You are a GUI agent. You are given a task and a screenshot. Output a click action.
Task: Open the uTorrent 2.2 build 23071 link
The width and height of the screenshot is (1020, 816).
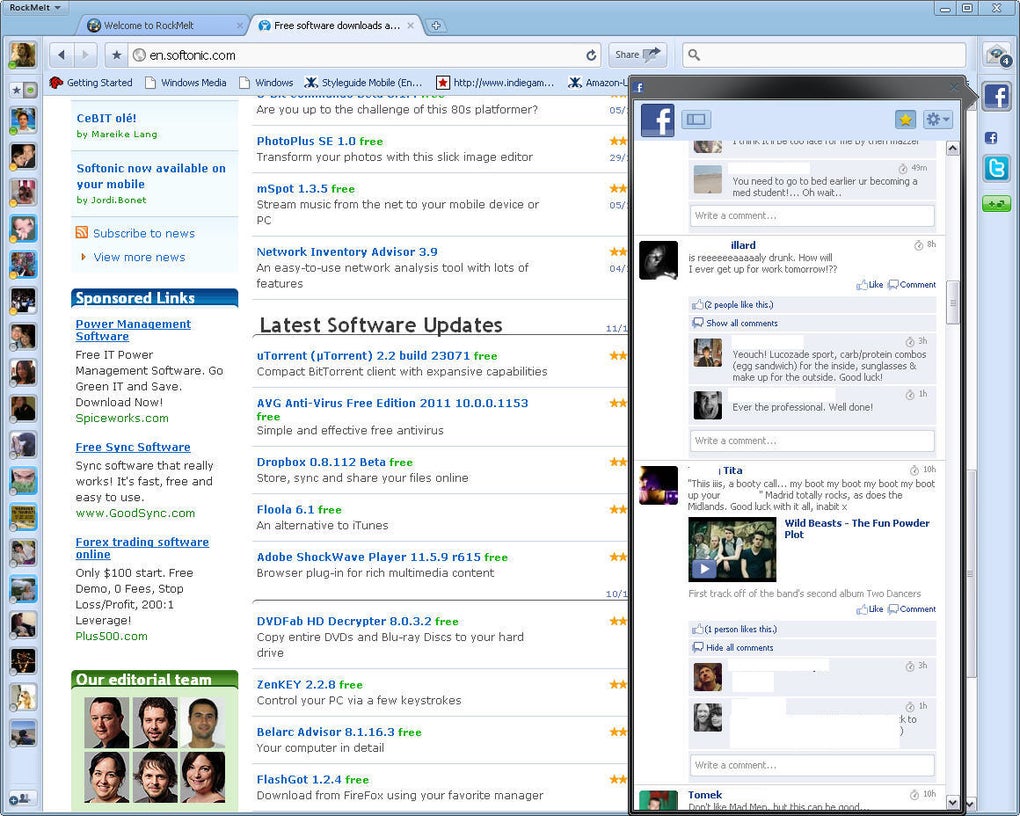[363, 355]
